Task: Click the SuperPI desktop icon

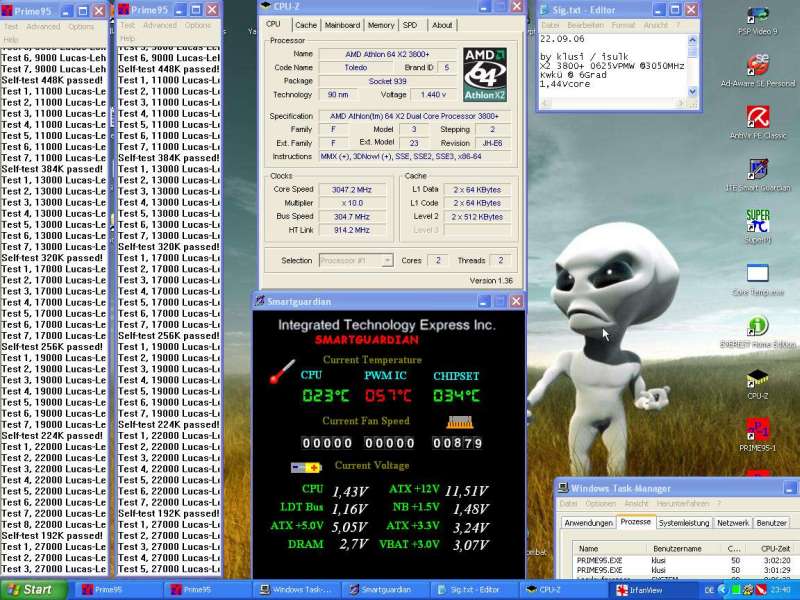Action: (x=758, y=227)
